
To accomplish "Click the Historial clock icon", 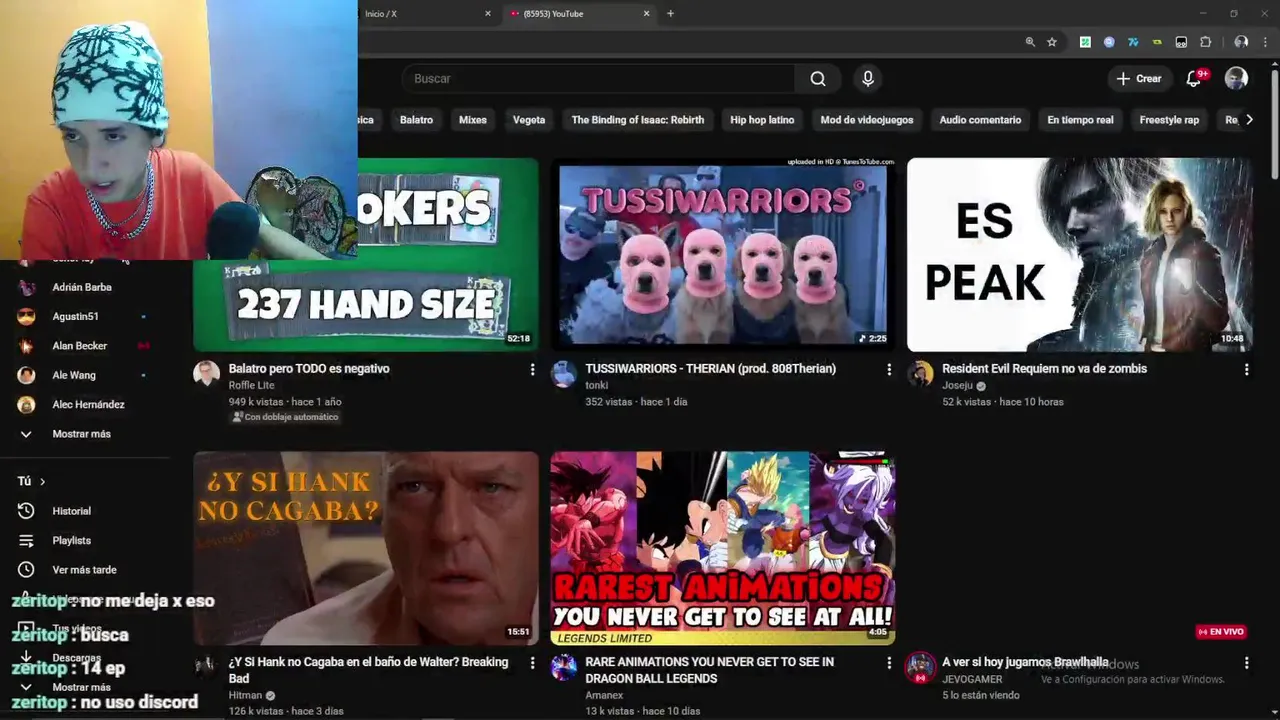I will (26, 511).
